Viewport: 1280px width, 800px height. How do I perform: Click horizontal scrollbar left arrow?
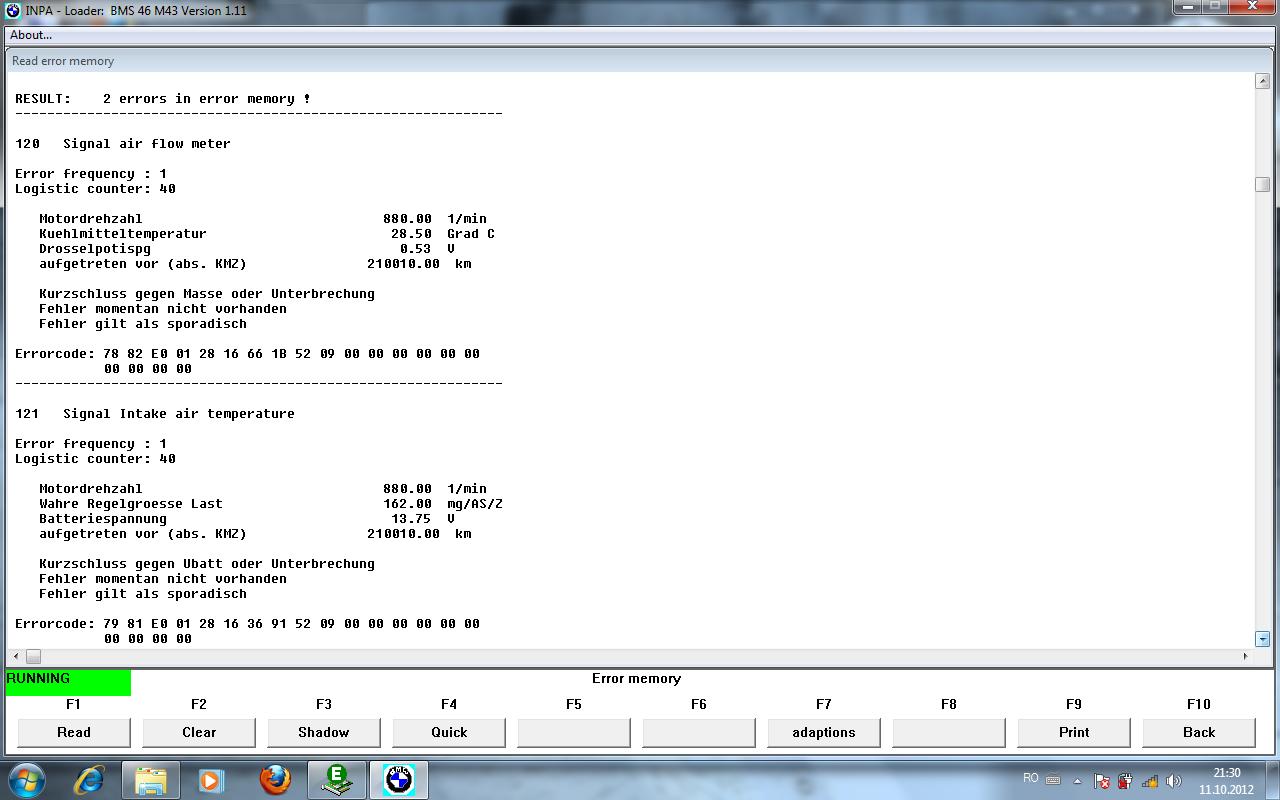point(15,656)
